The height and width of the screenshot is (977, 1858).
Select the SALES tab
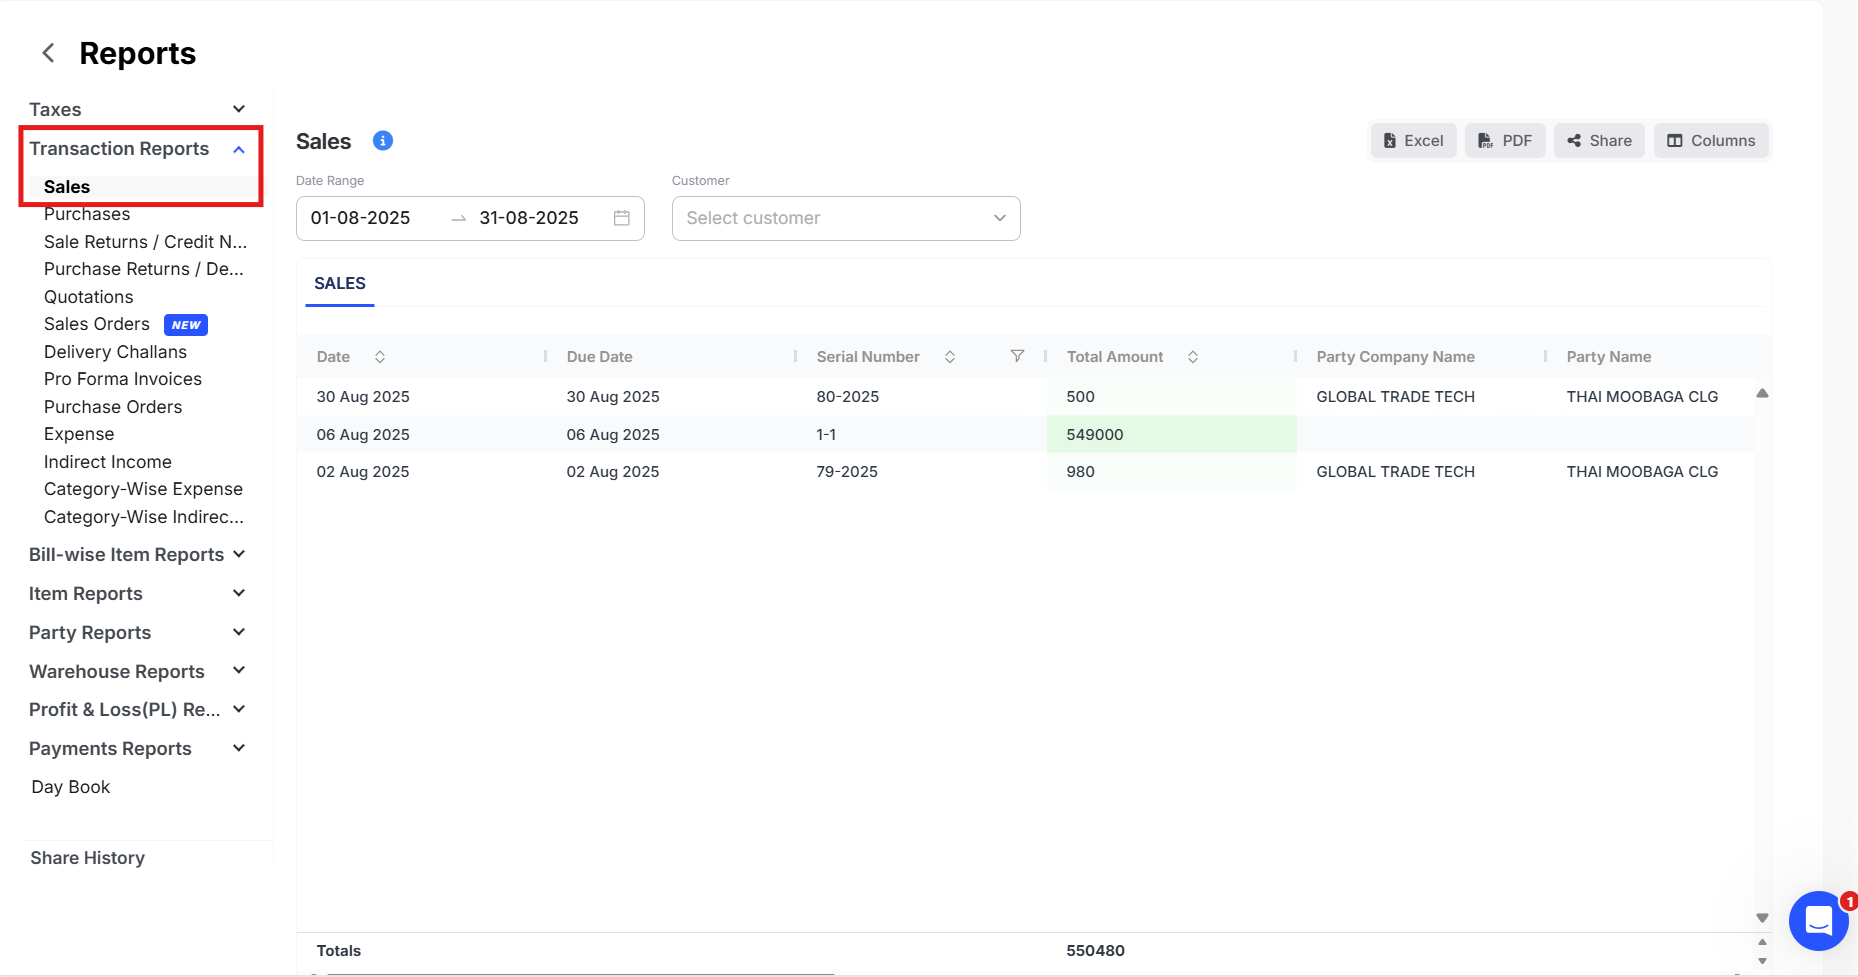coord(340,284)
